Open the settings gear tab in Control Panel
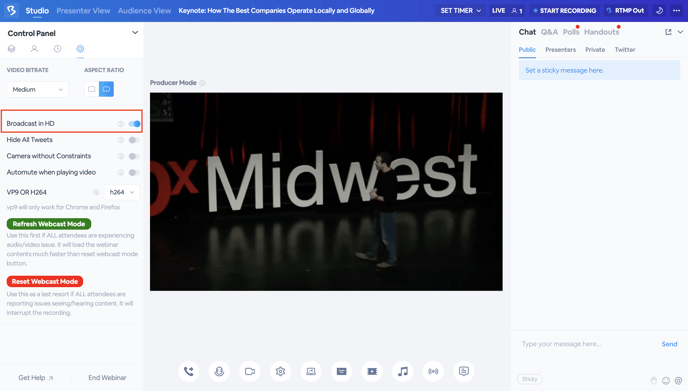This screenshot has height=391, width=688. point(80,49)
